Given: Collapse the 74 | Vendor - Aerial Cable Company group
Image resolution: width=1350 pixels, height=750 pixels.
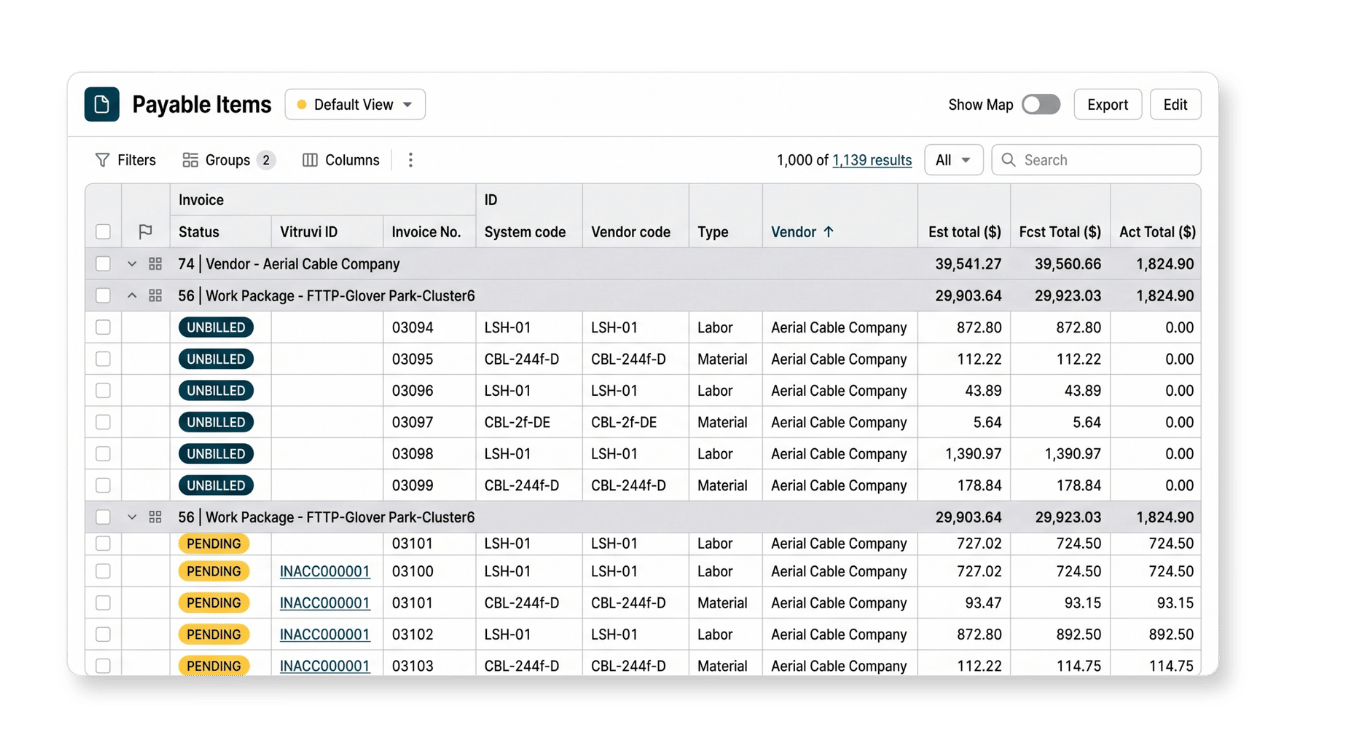Looking at the screenshot, I should [131, 264].
